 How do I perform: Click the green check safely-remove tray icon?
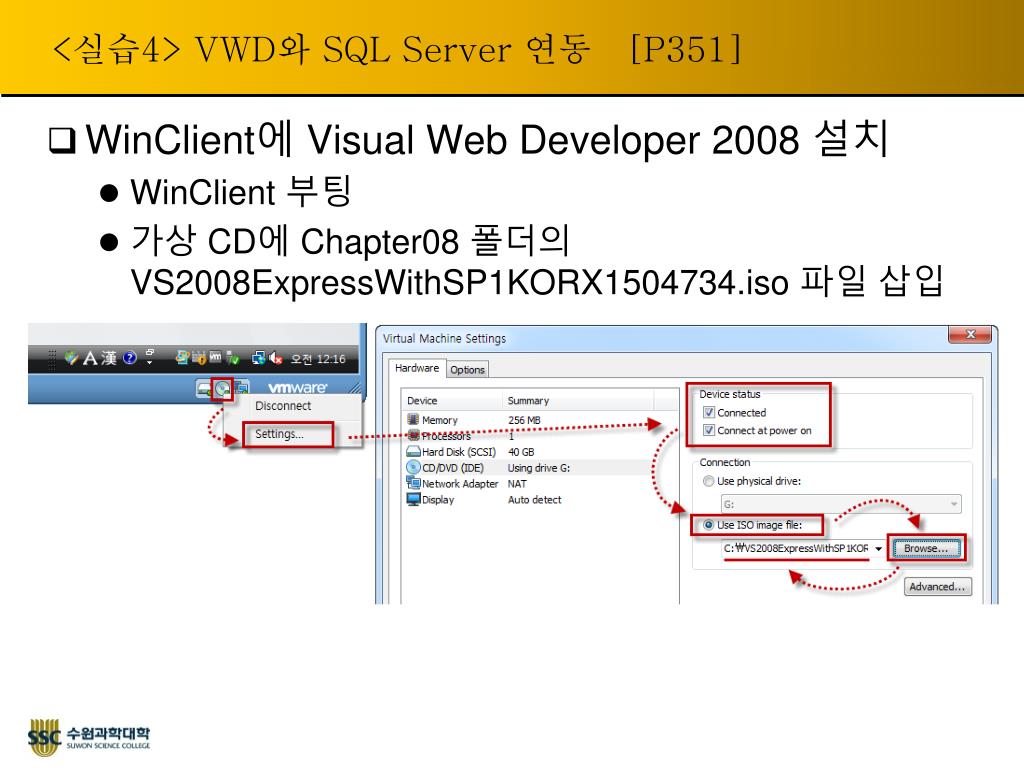click(x=233, y=359)
